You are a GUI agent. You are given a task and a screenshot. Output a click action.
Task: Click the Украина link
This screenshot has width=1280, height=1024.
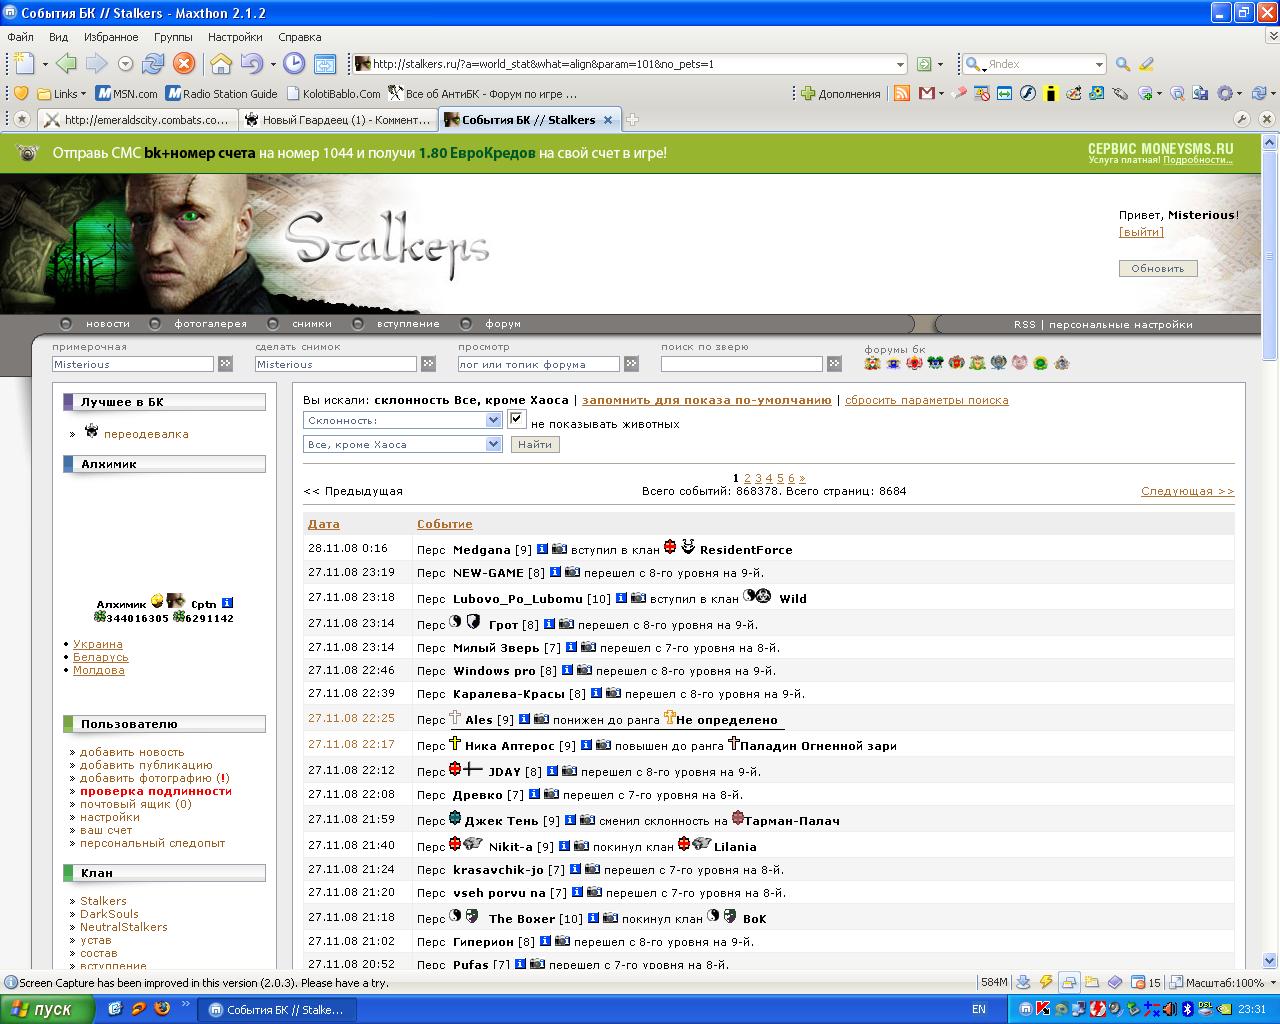point(98,644)
